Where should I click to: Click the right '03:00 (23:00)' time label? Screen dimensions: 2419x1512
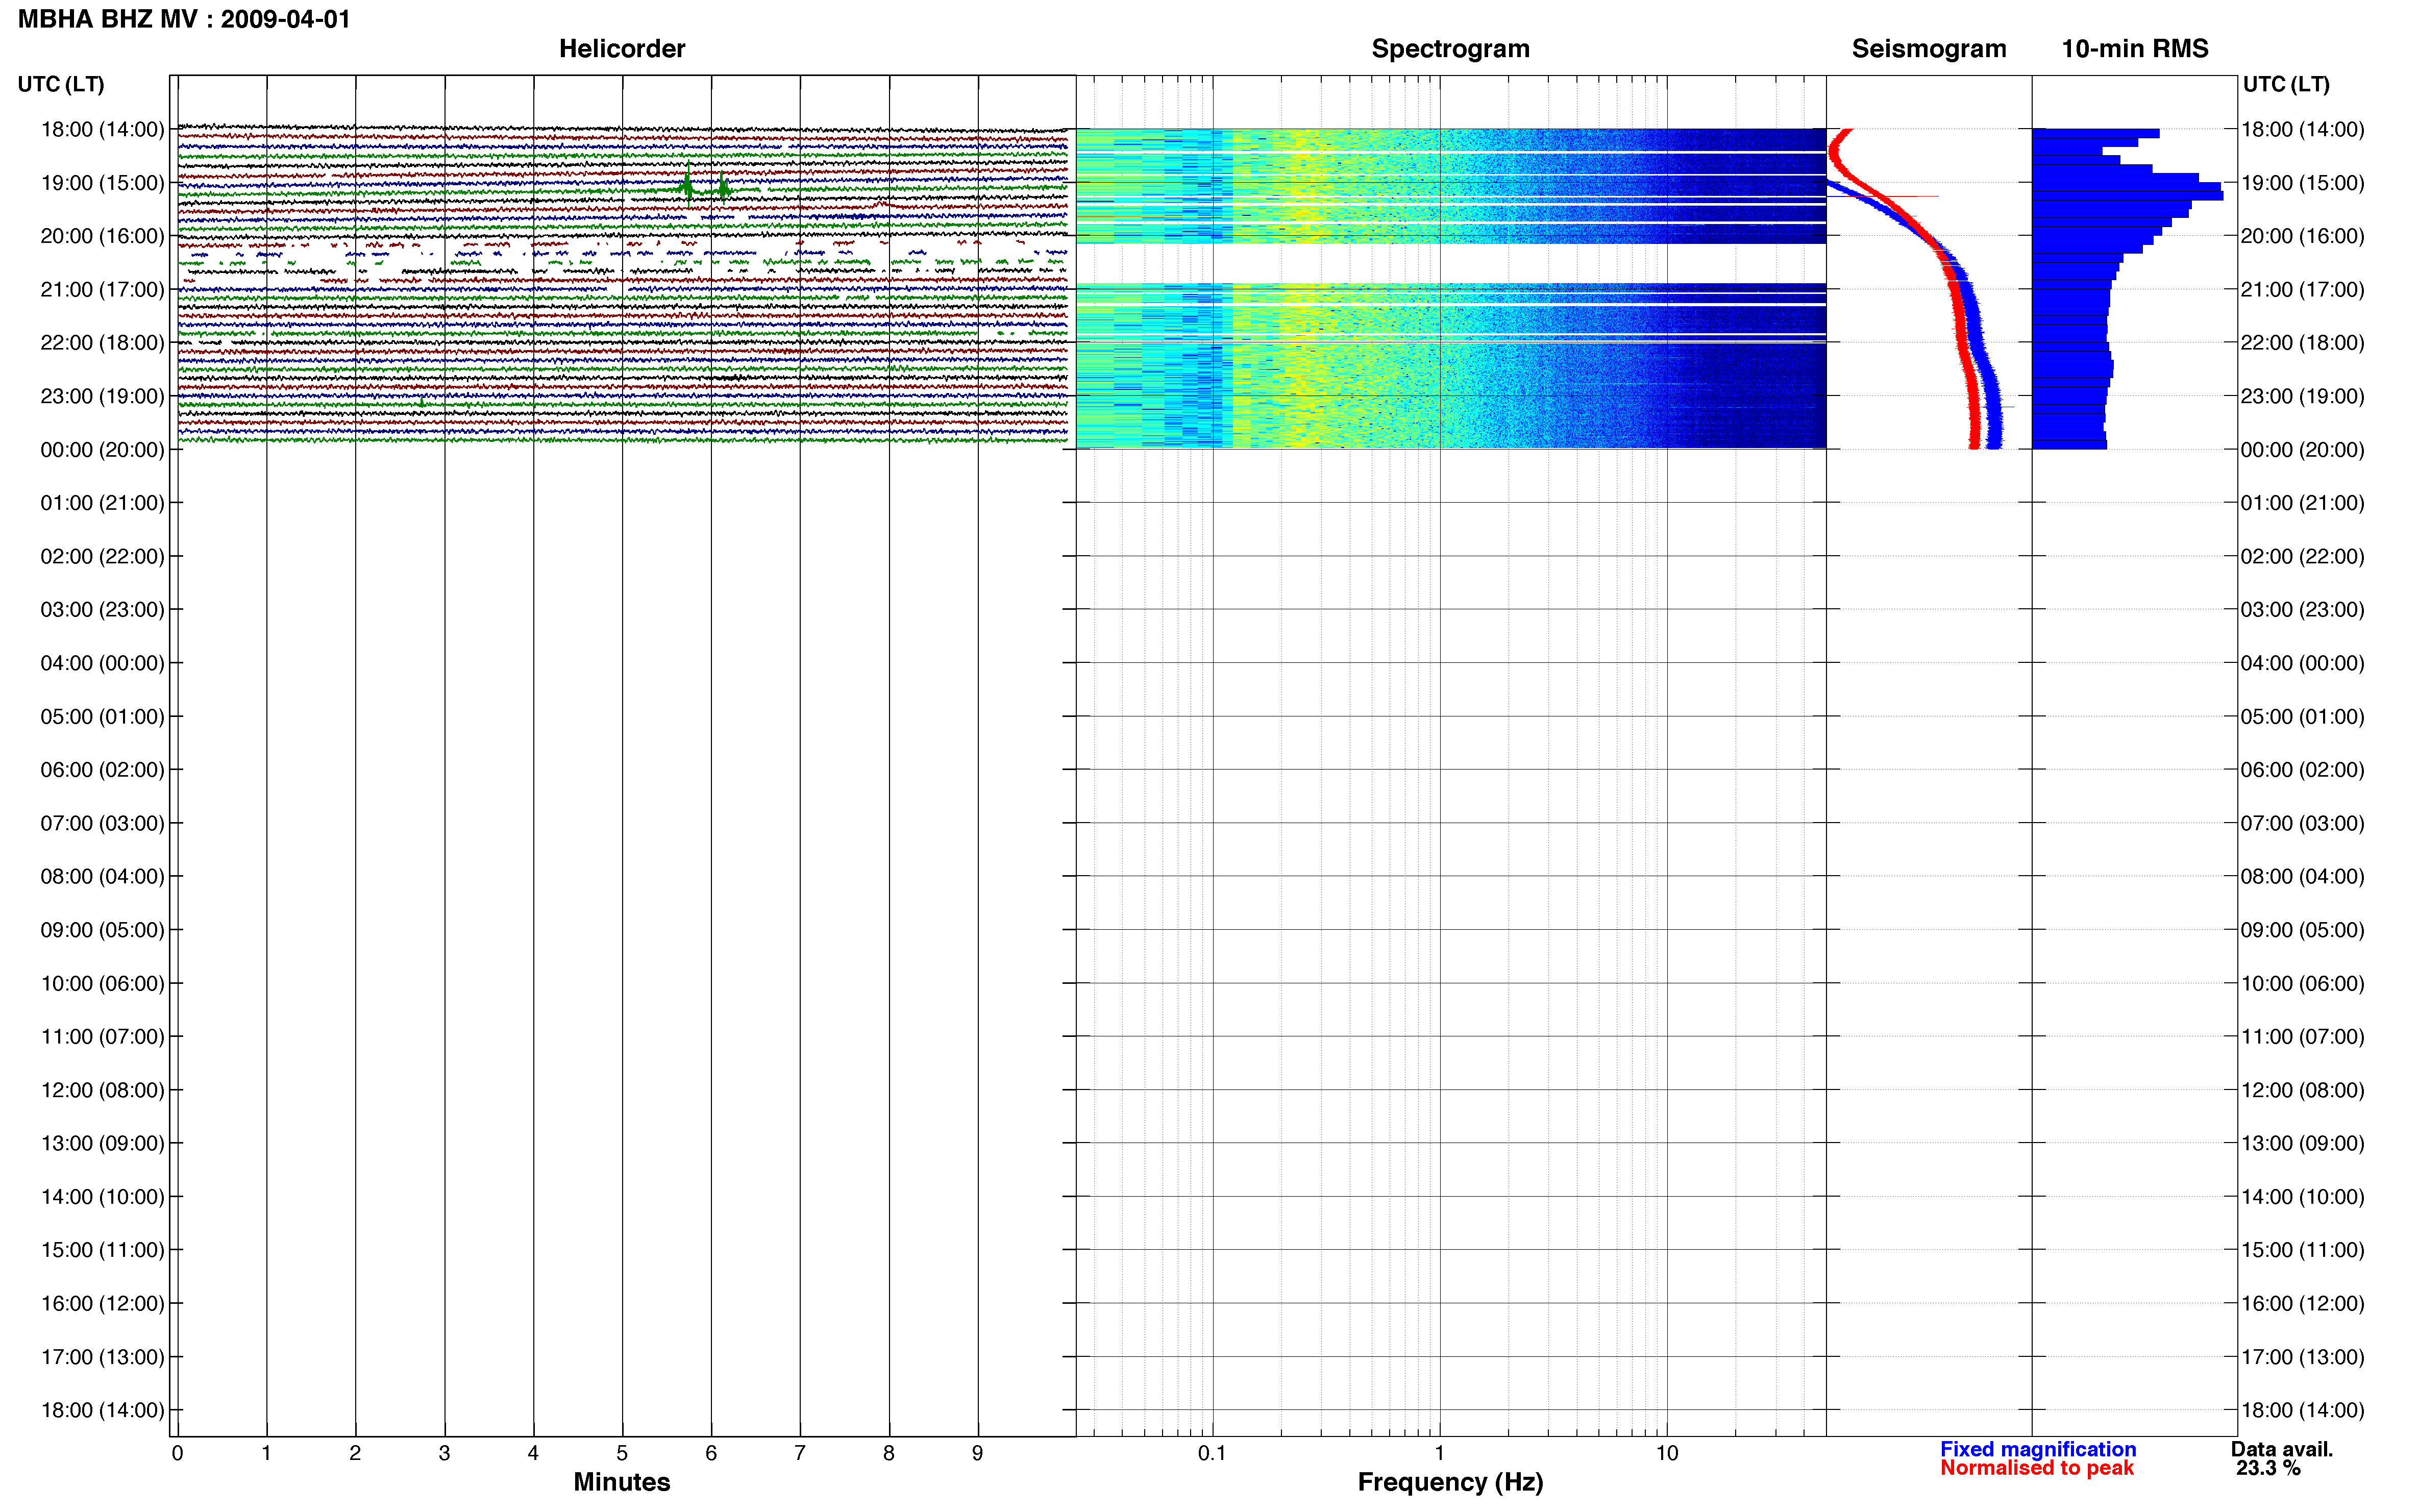pyautogui.click(x=2302, y=609)
